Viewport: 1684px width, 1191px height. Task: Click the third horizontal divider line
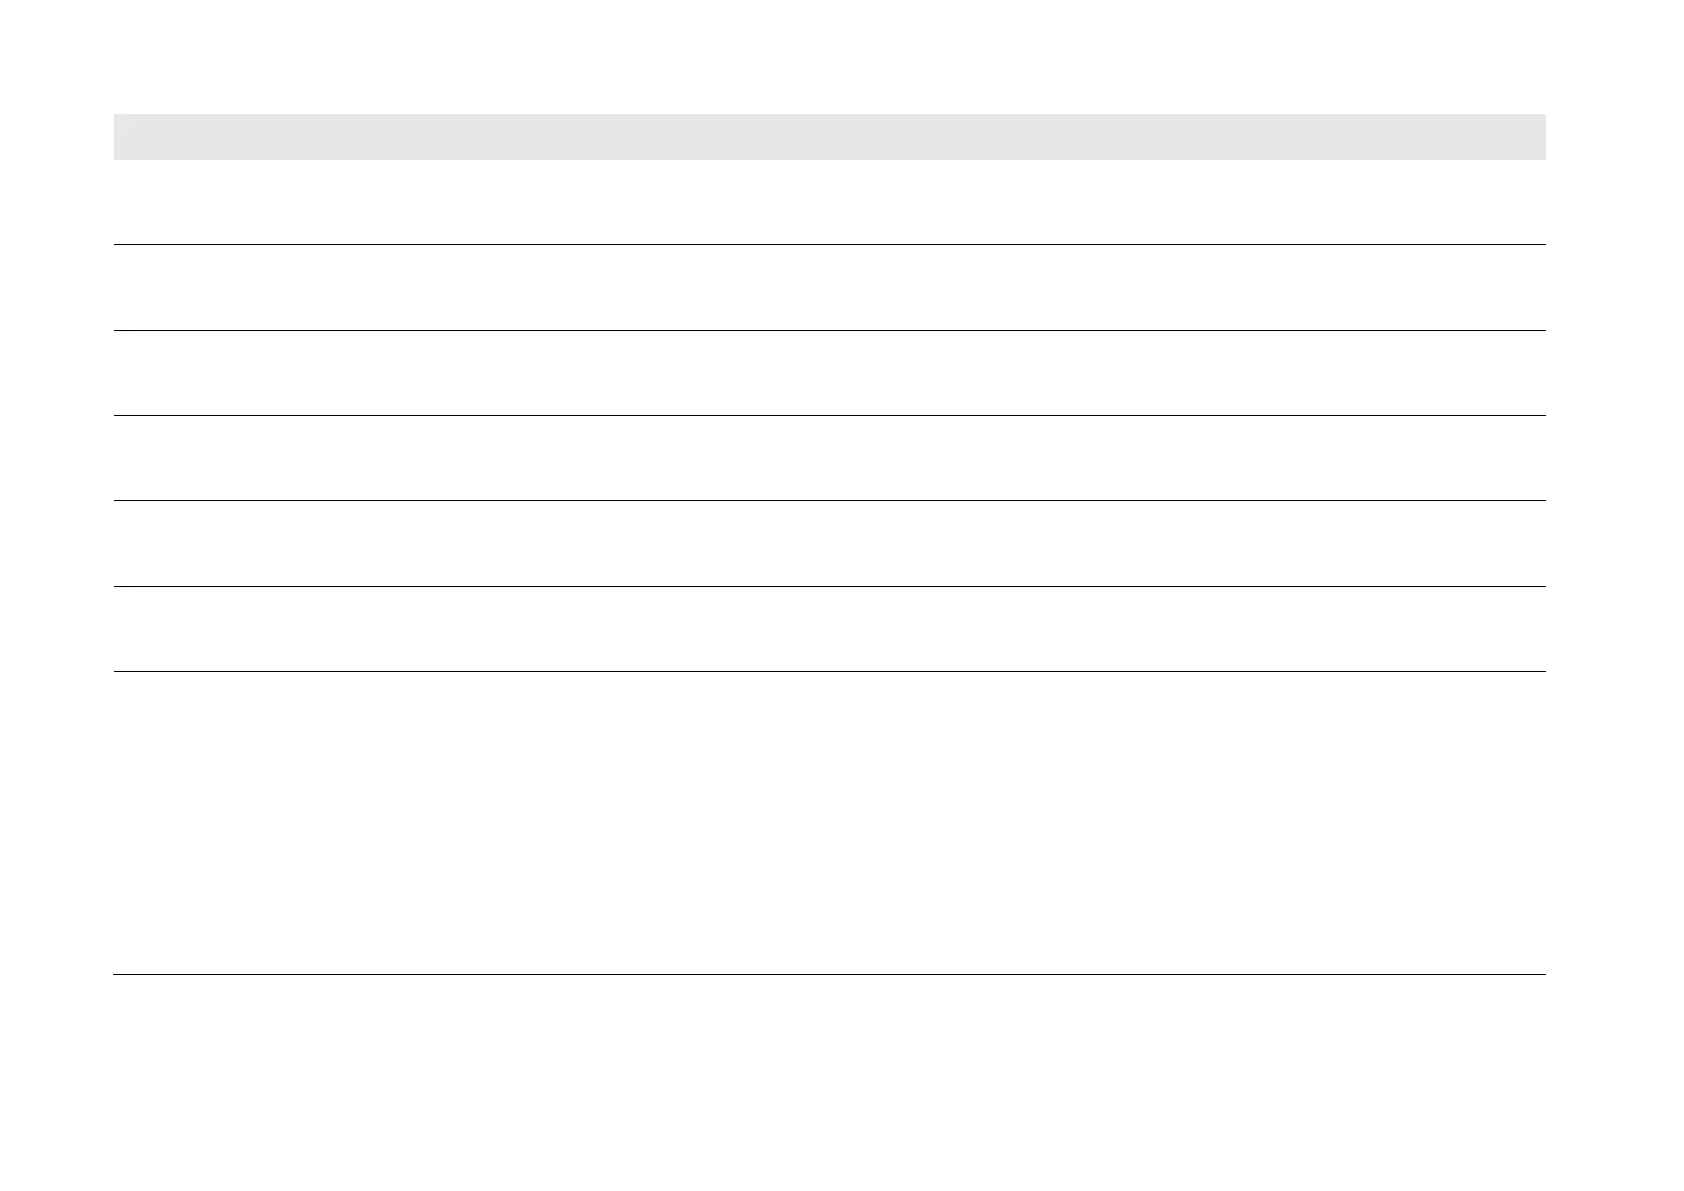tap(829, 415)
